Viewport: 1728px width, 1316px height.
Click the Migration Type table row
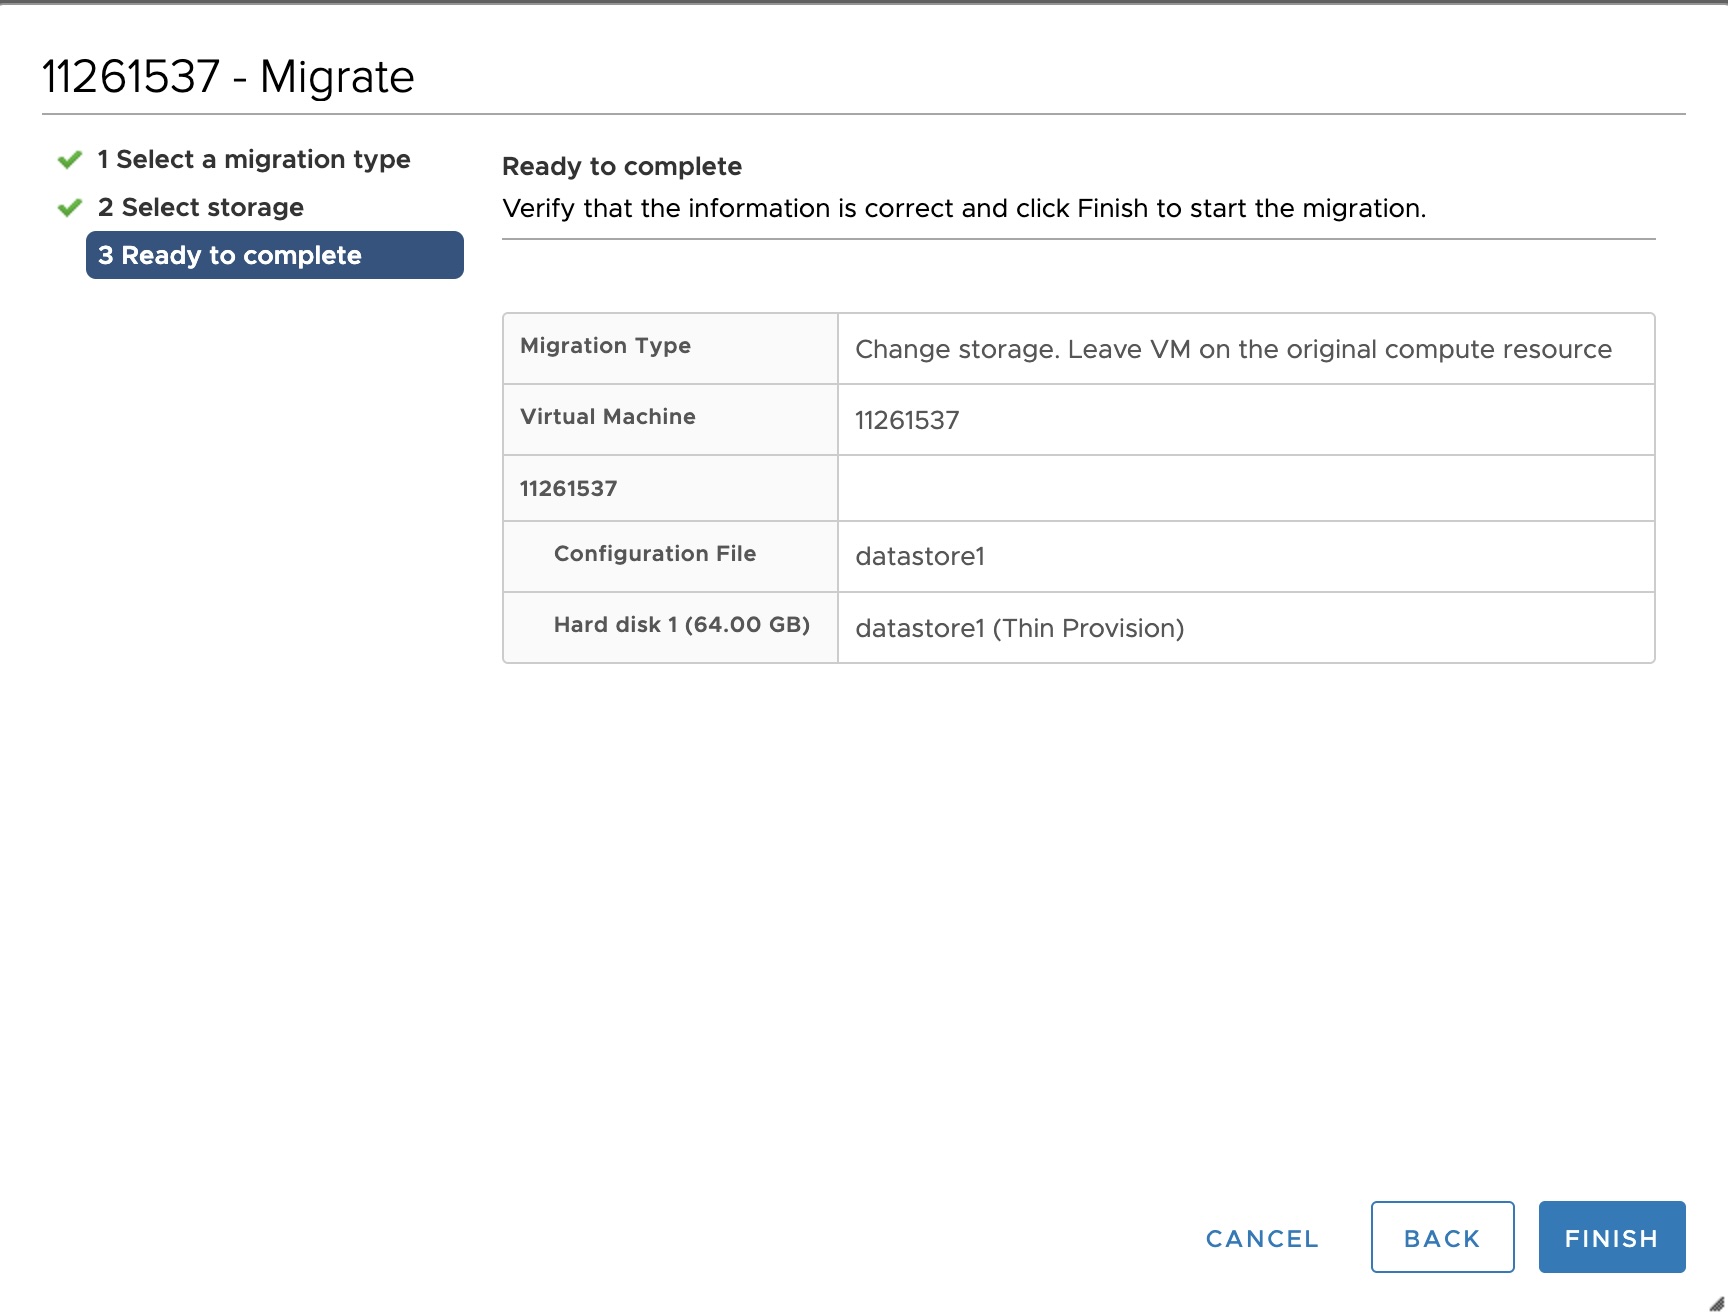[x=604, y=346]
